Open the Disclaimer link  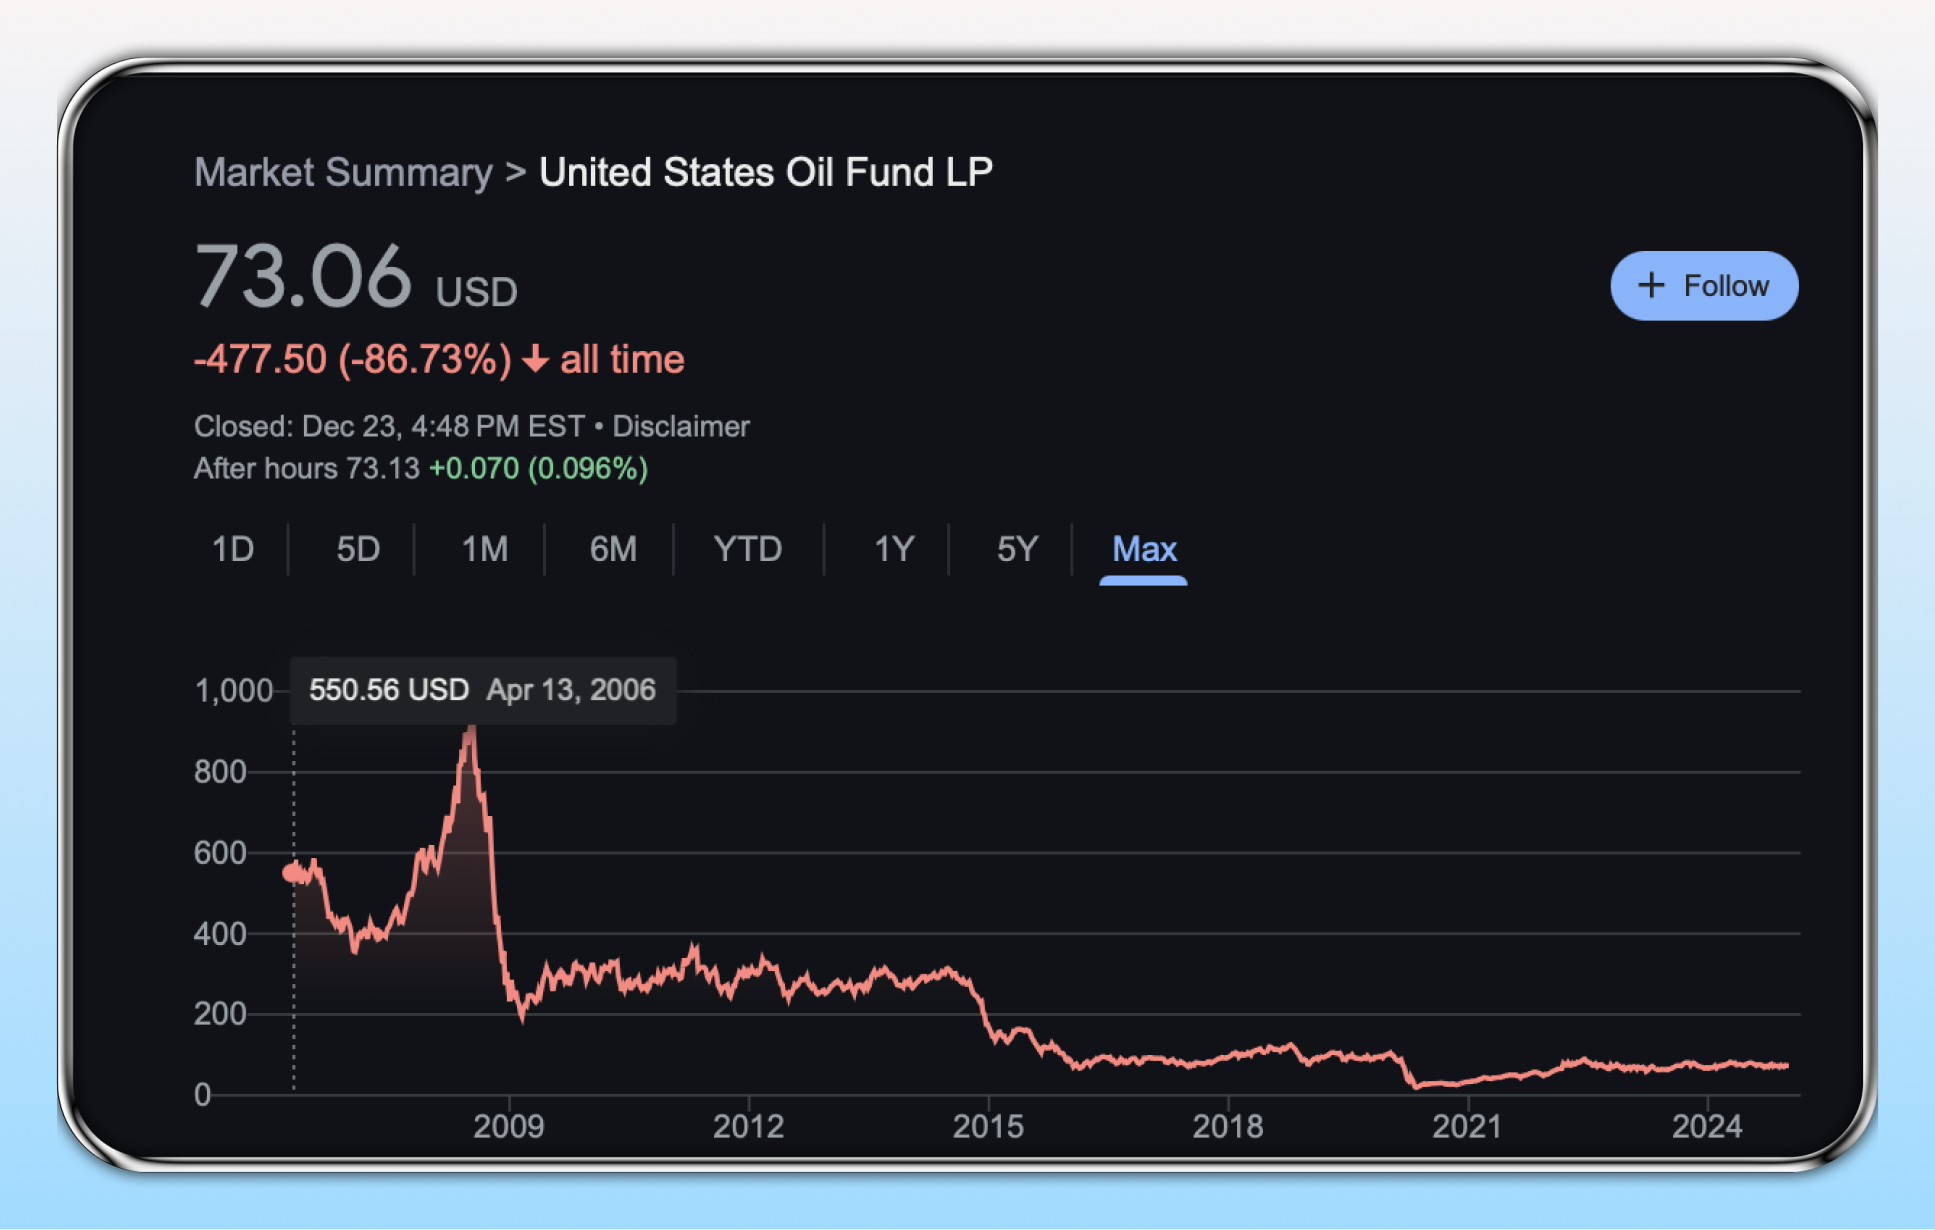(x=681, y=426)
